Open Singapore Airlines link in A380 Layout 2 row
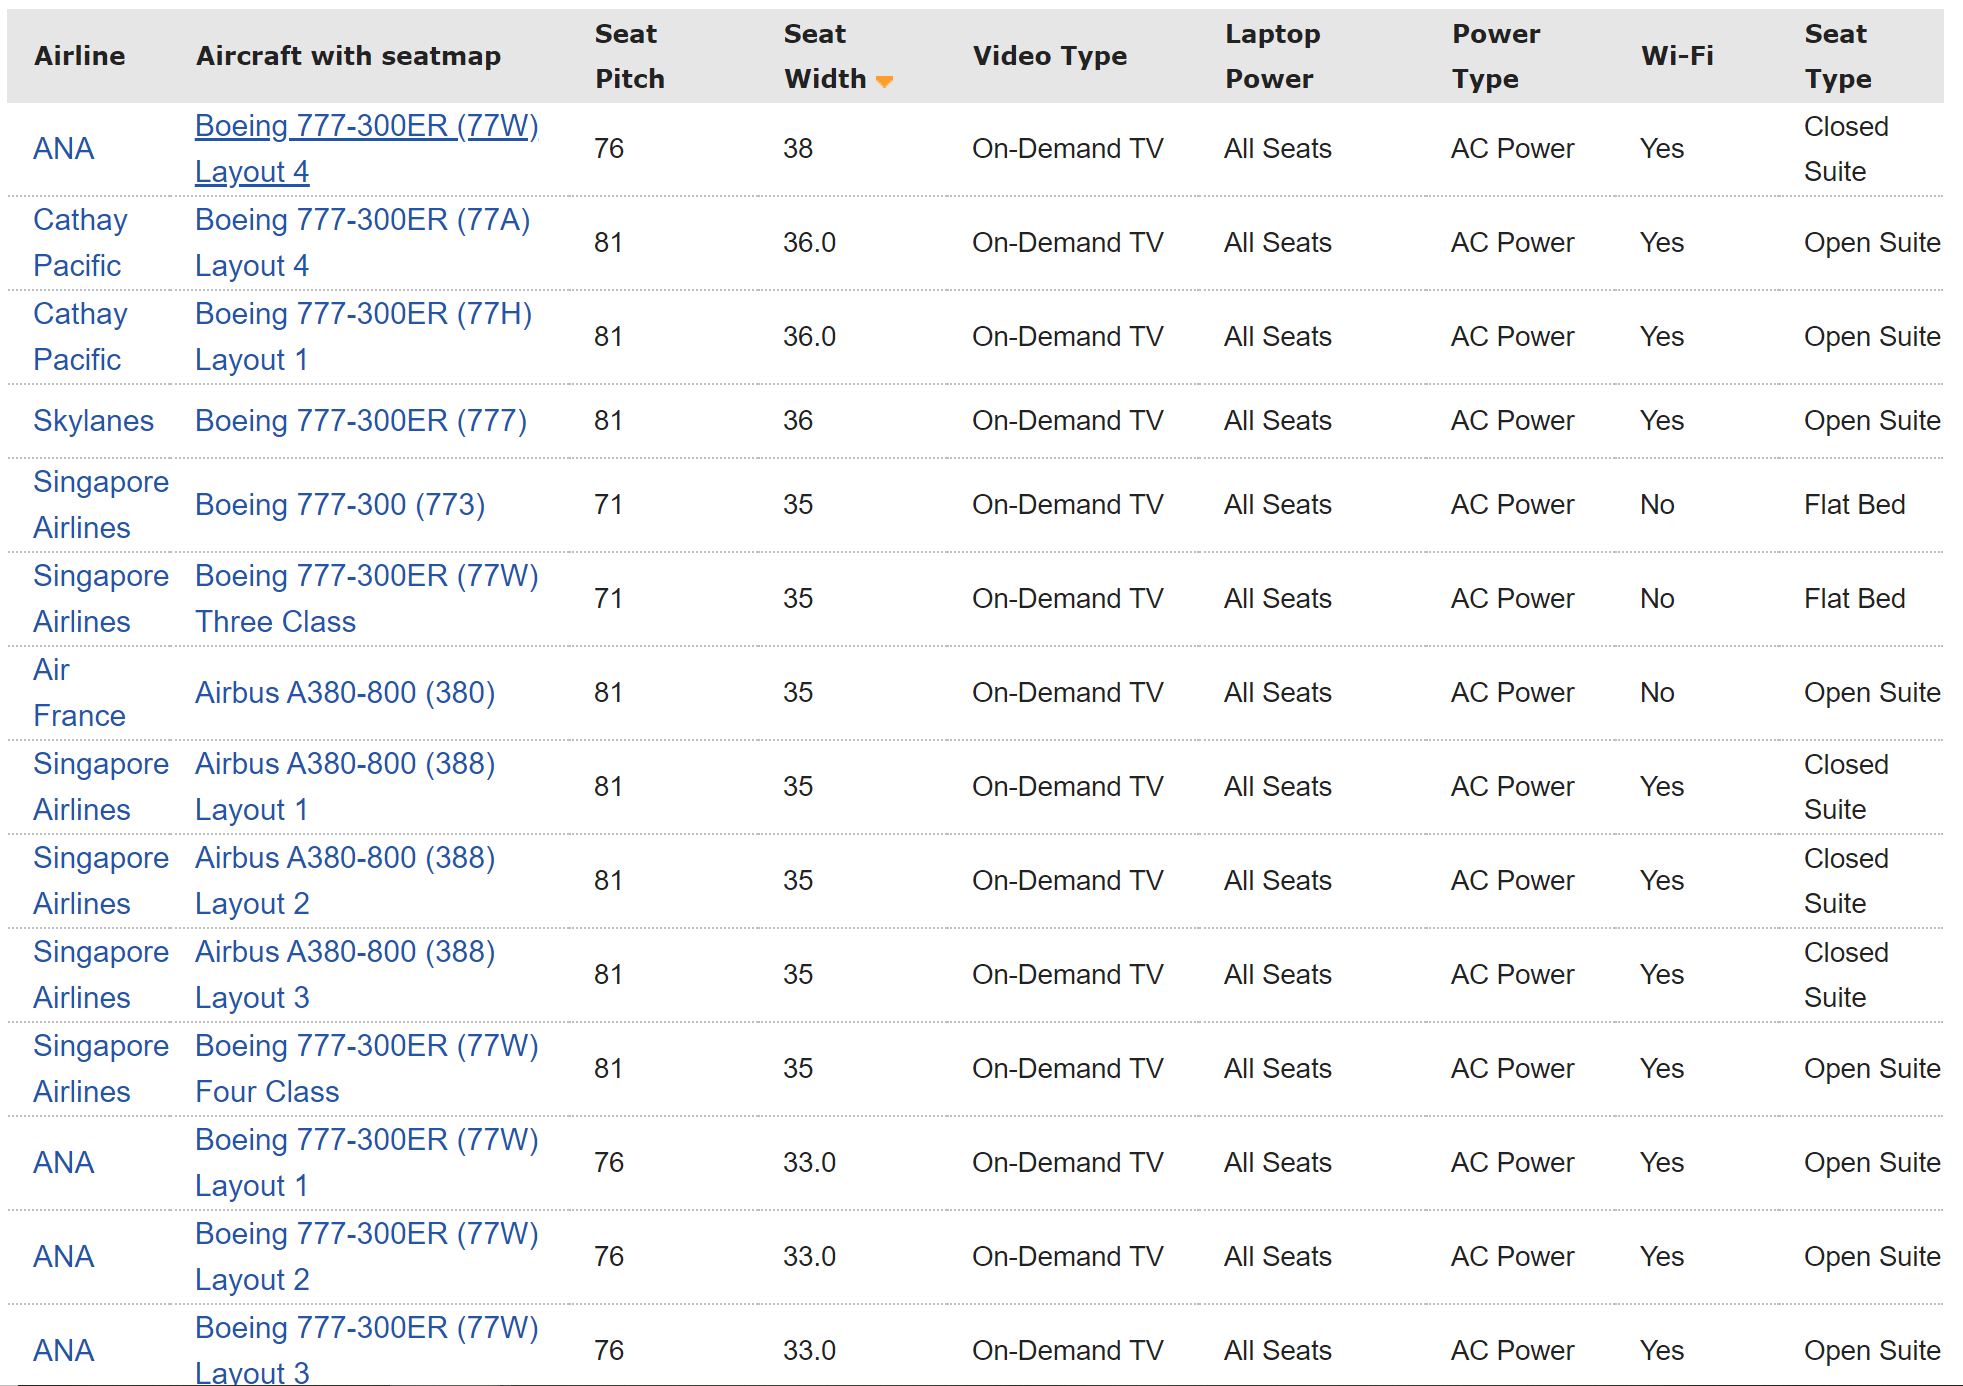Screen dimensions: 1963x1386 (101, 881)
